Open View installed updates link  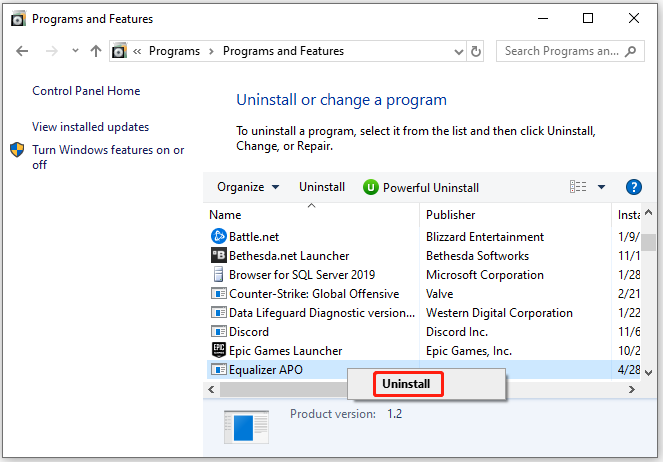click(90, 127)
